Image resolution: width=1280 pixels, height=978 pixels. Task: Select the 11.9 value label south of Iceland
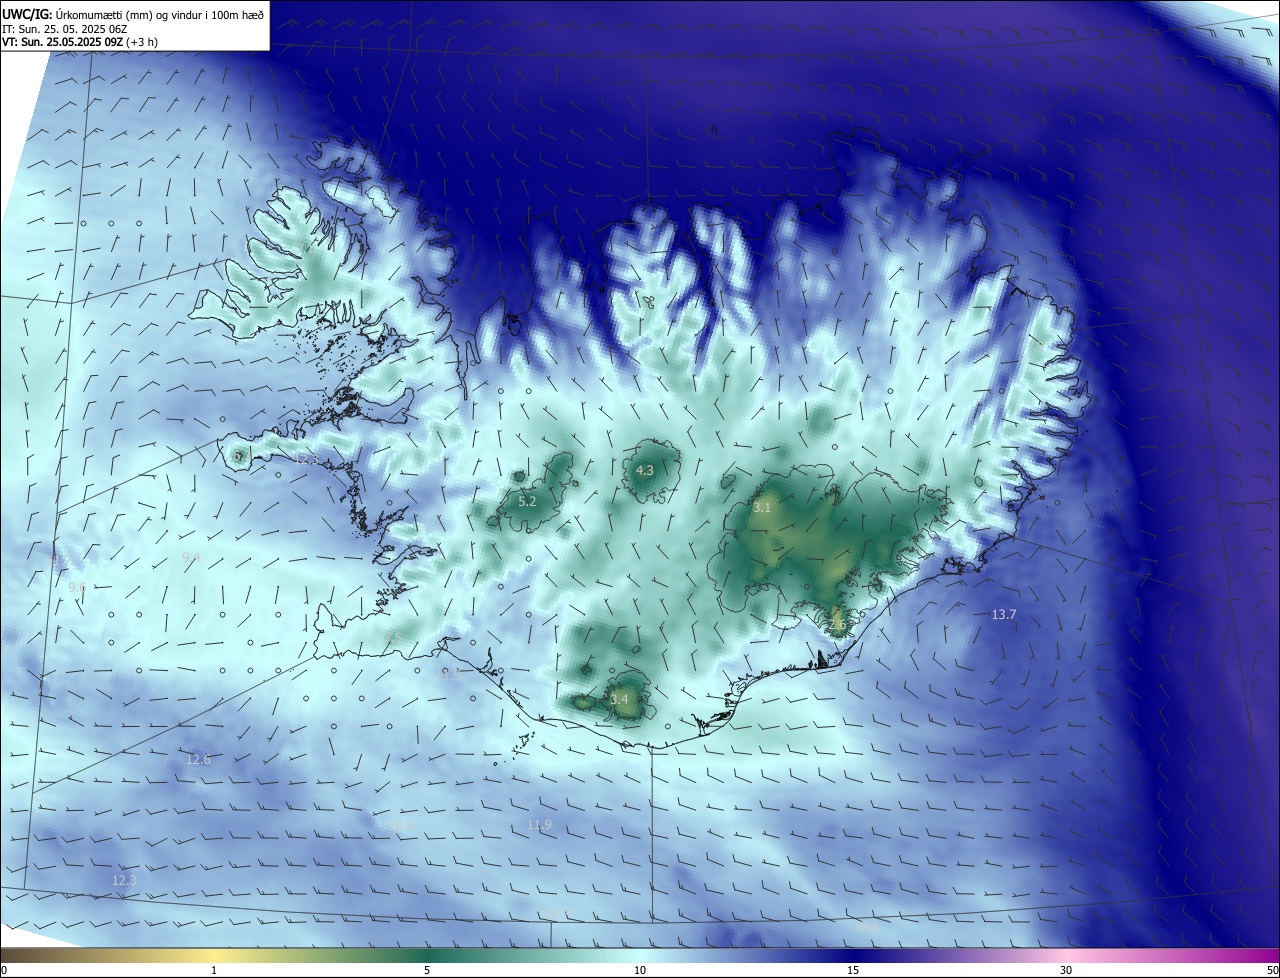[x=539, y=825]
